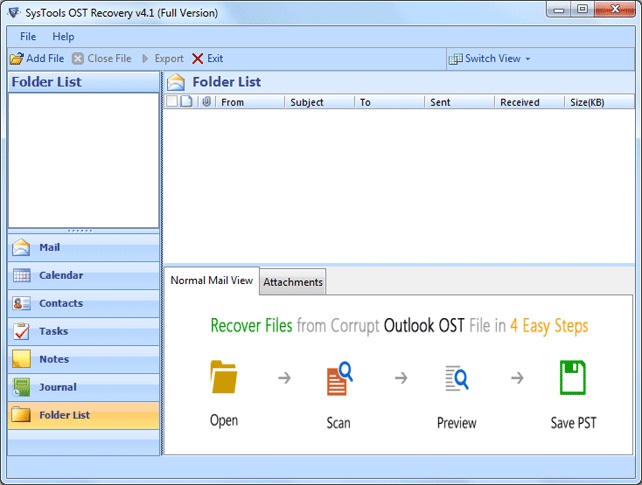Sort by the Subject column
Image resolution: width=642 pixels, height=485 pixels.
pyautogui.click(x=319, y=102)
